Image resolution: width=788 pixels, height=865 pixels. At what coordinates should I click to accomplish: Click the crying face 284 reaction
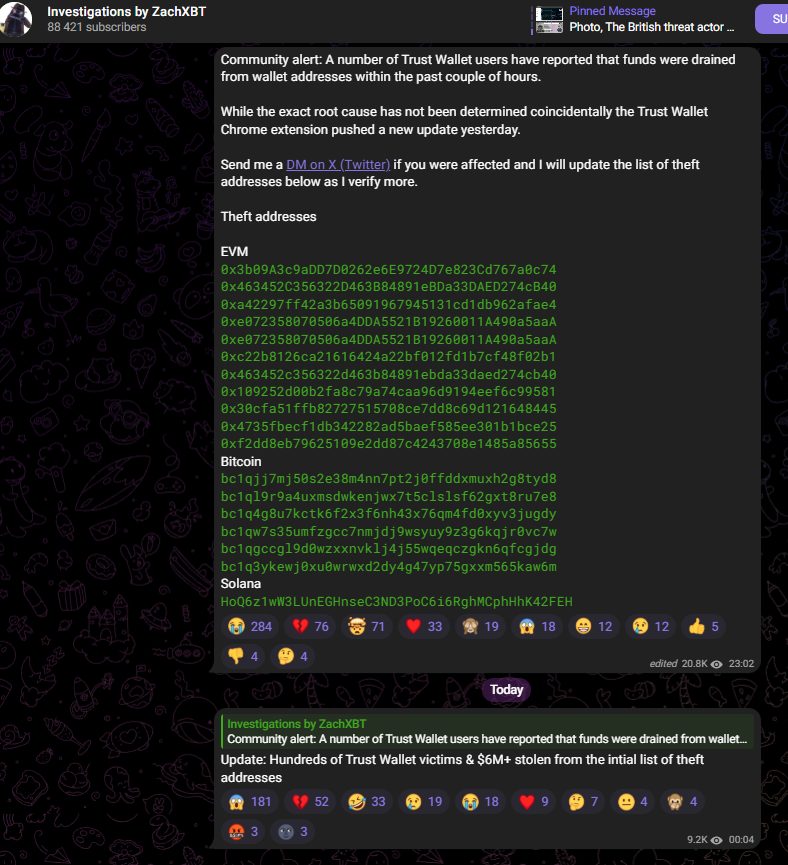[250, 626]
